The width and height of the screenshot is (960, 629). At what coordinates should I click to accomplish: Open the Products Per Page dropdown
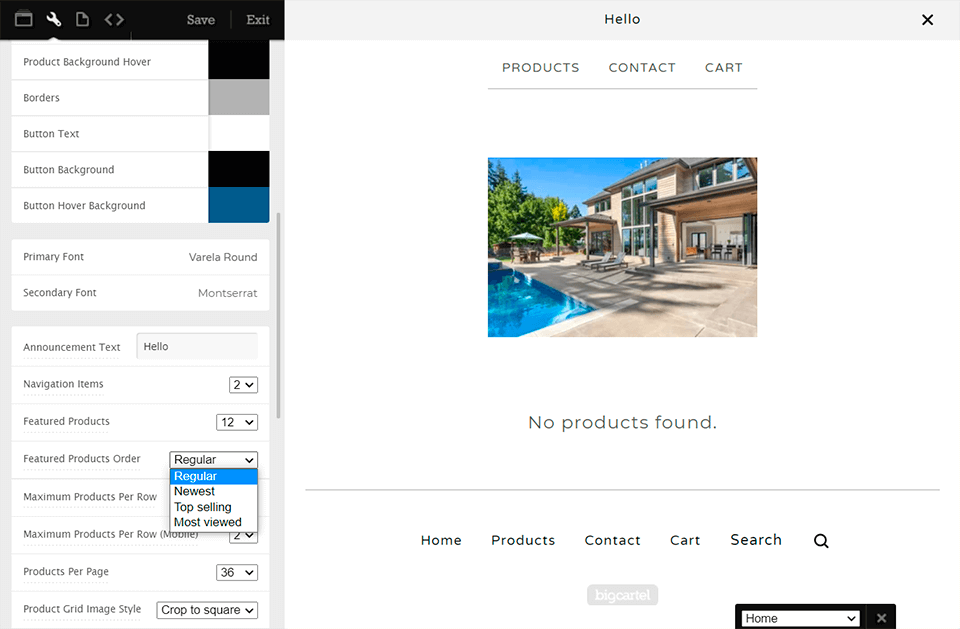pos(237,572)
